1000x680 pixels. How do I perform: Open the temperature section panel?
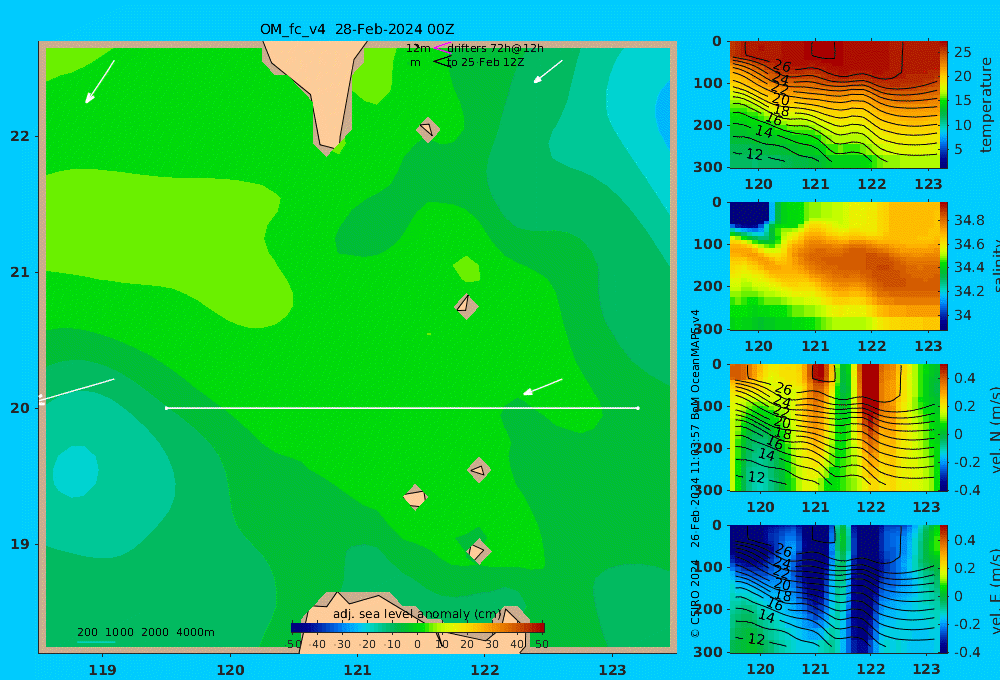click(x=835, y=105)
